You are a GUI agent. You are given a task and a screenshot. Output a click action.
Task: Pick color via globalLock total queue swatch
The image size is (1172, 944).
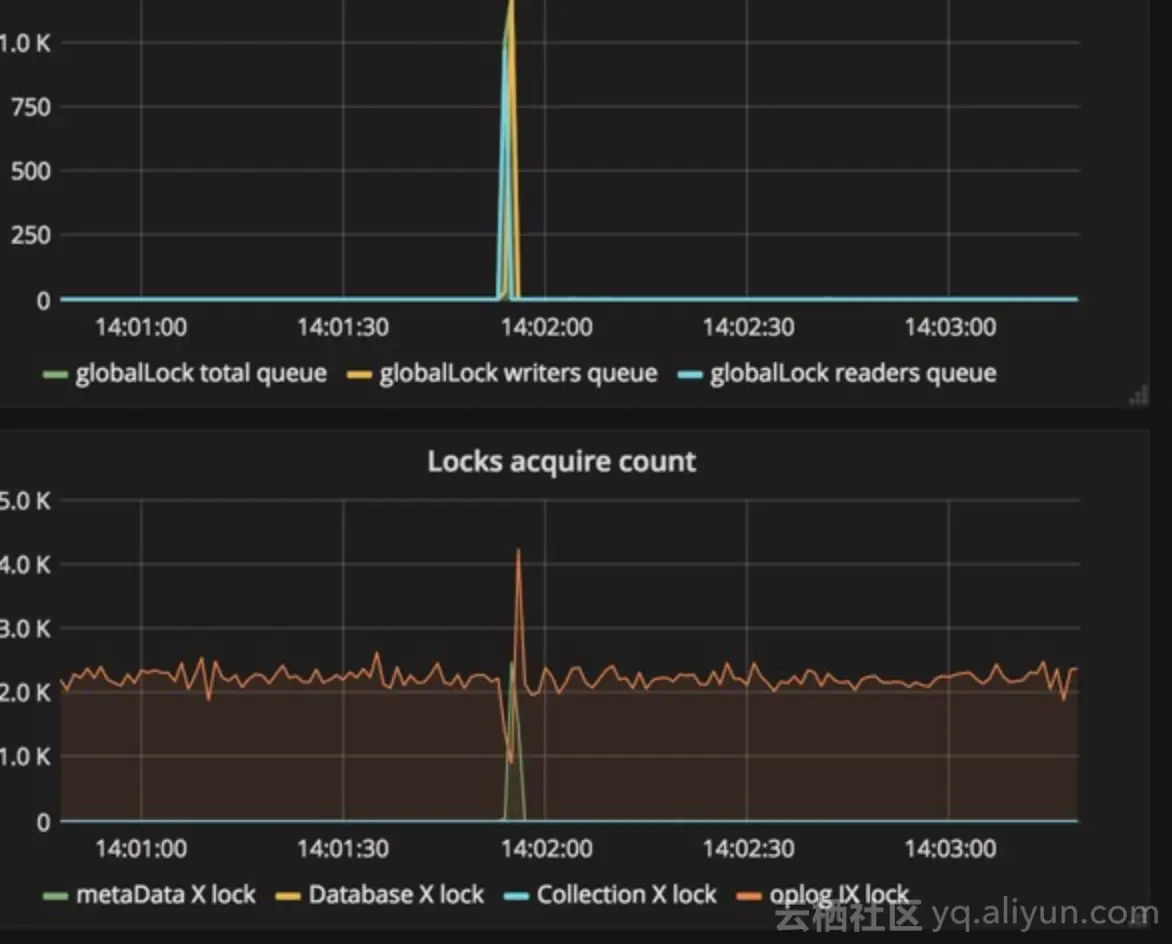(55, 374)
